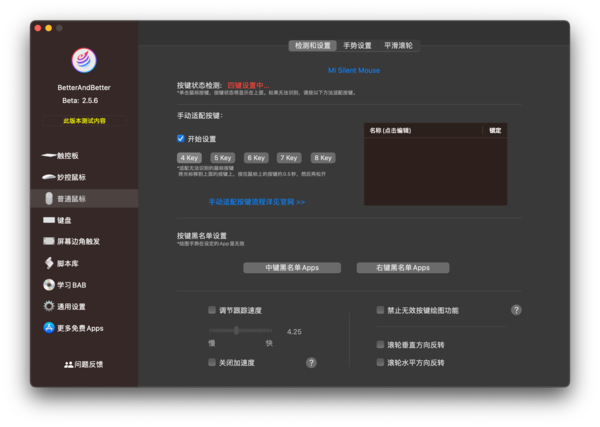Click help icon next to 关闭加速度
The width and height of the screenshot is (600, 427).
pos(311,362)
